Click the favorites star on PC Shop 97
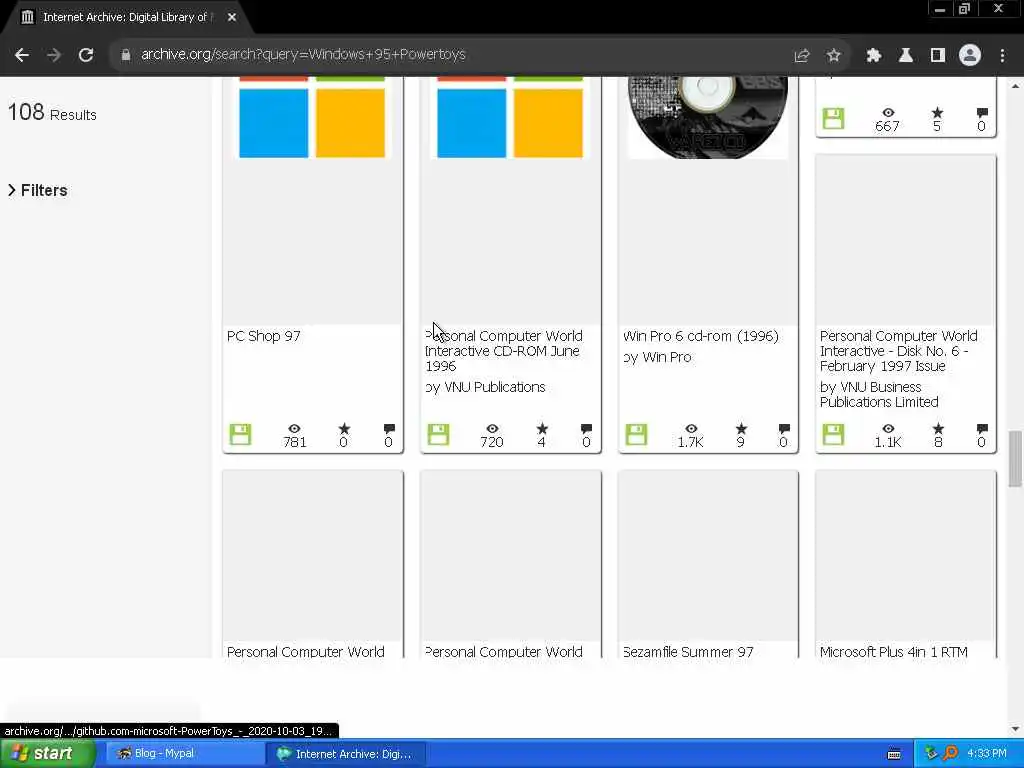Image resolution: width=1024 pixels, height=768 pixels. (x=344, y=428)
